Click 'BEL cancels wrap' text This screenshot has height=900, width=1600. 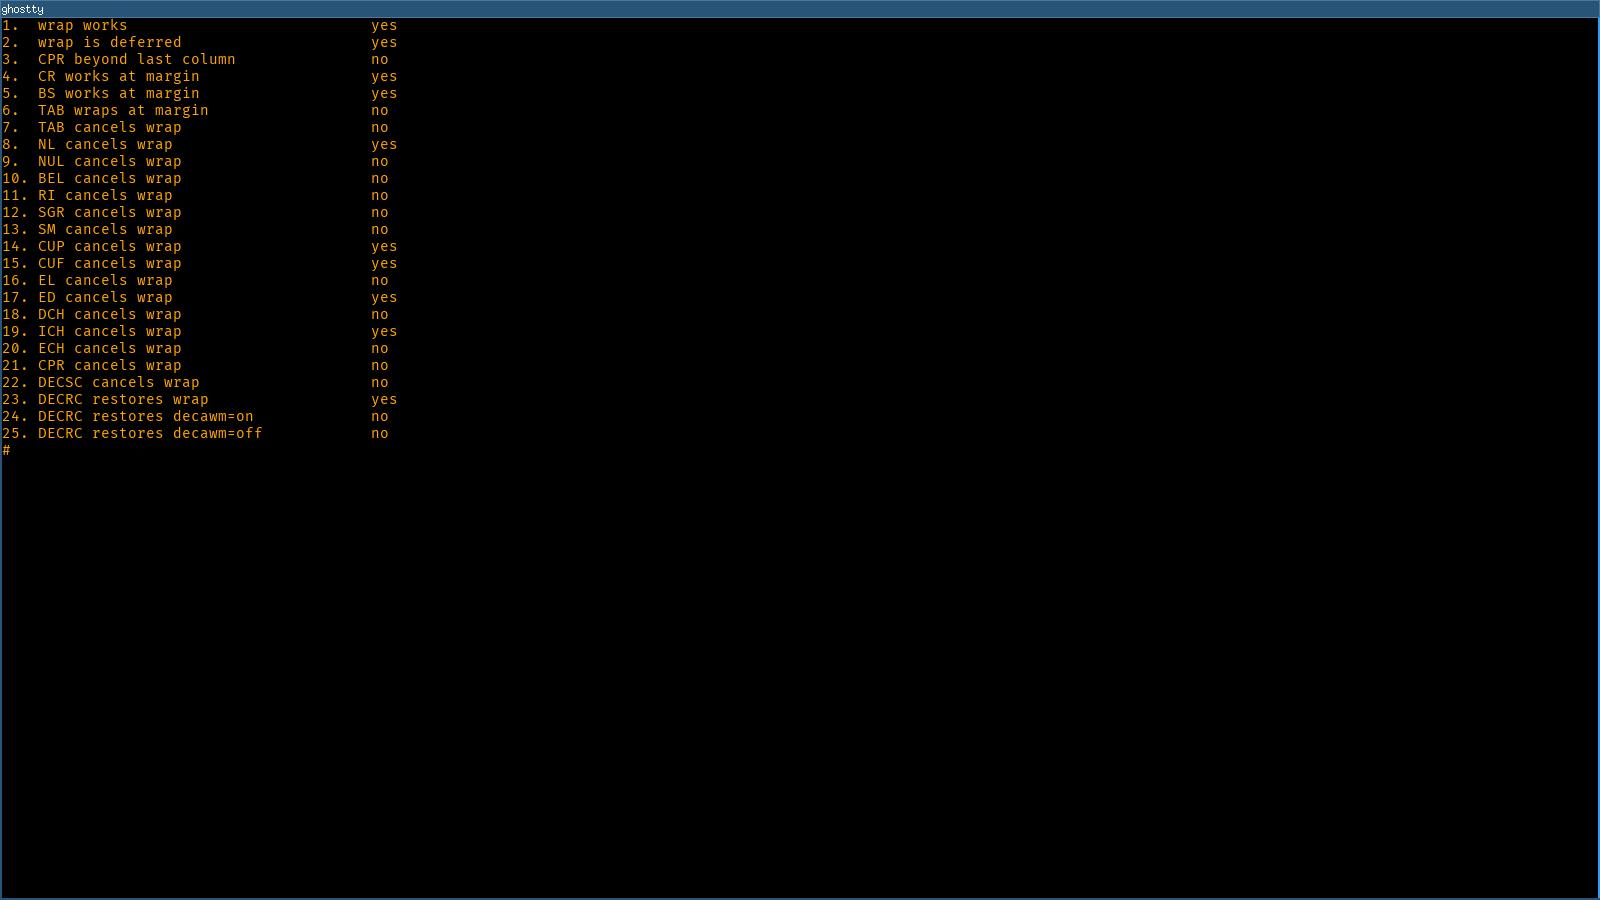(x=110, y=179)
